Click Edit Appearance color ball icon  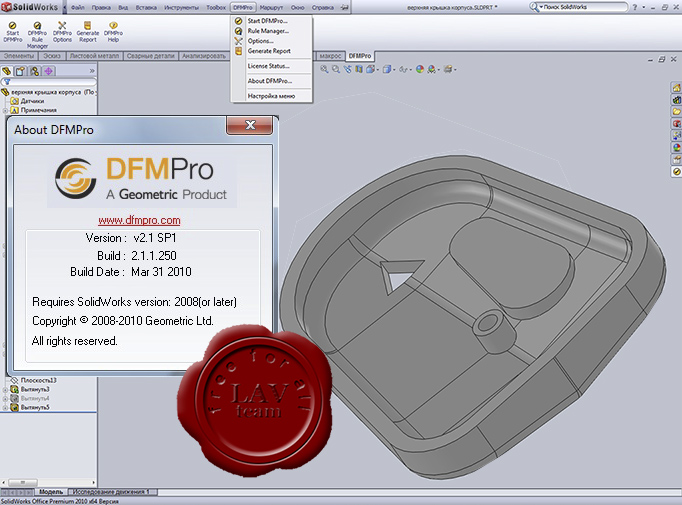click(x=420, y=69)
